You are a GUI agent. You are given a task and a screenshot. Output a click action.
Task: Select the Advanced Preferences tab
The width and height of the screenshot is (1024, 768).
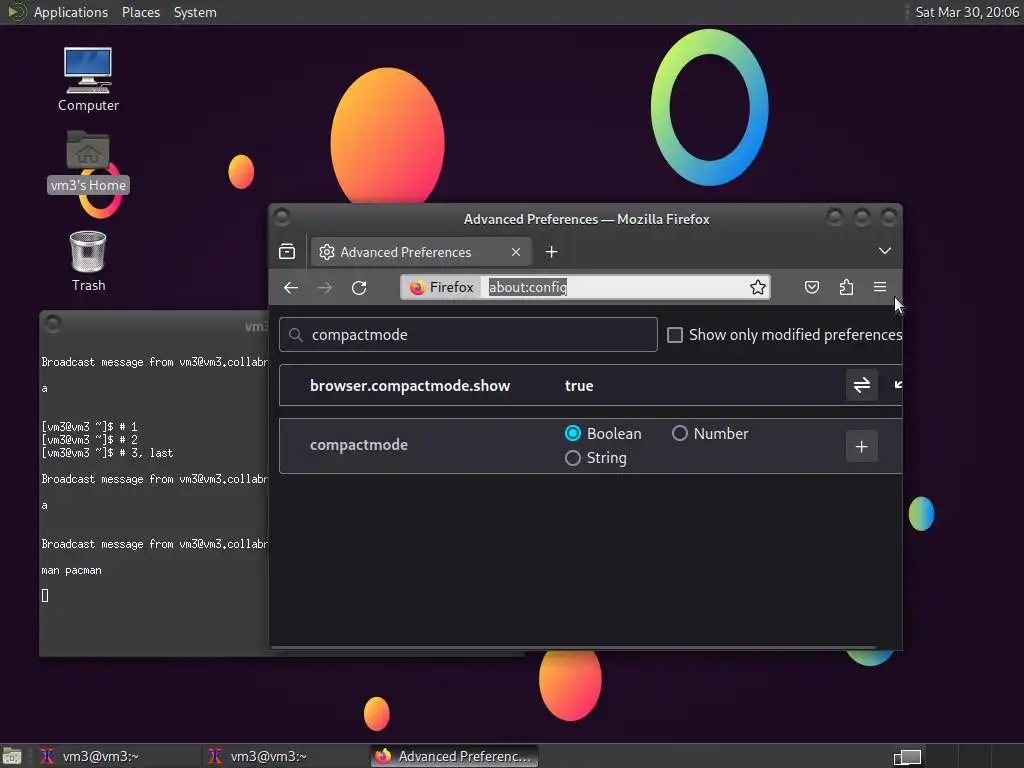pyautogui.click(x=421, y=252)
